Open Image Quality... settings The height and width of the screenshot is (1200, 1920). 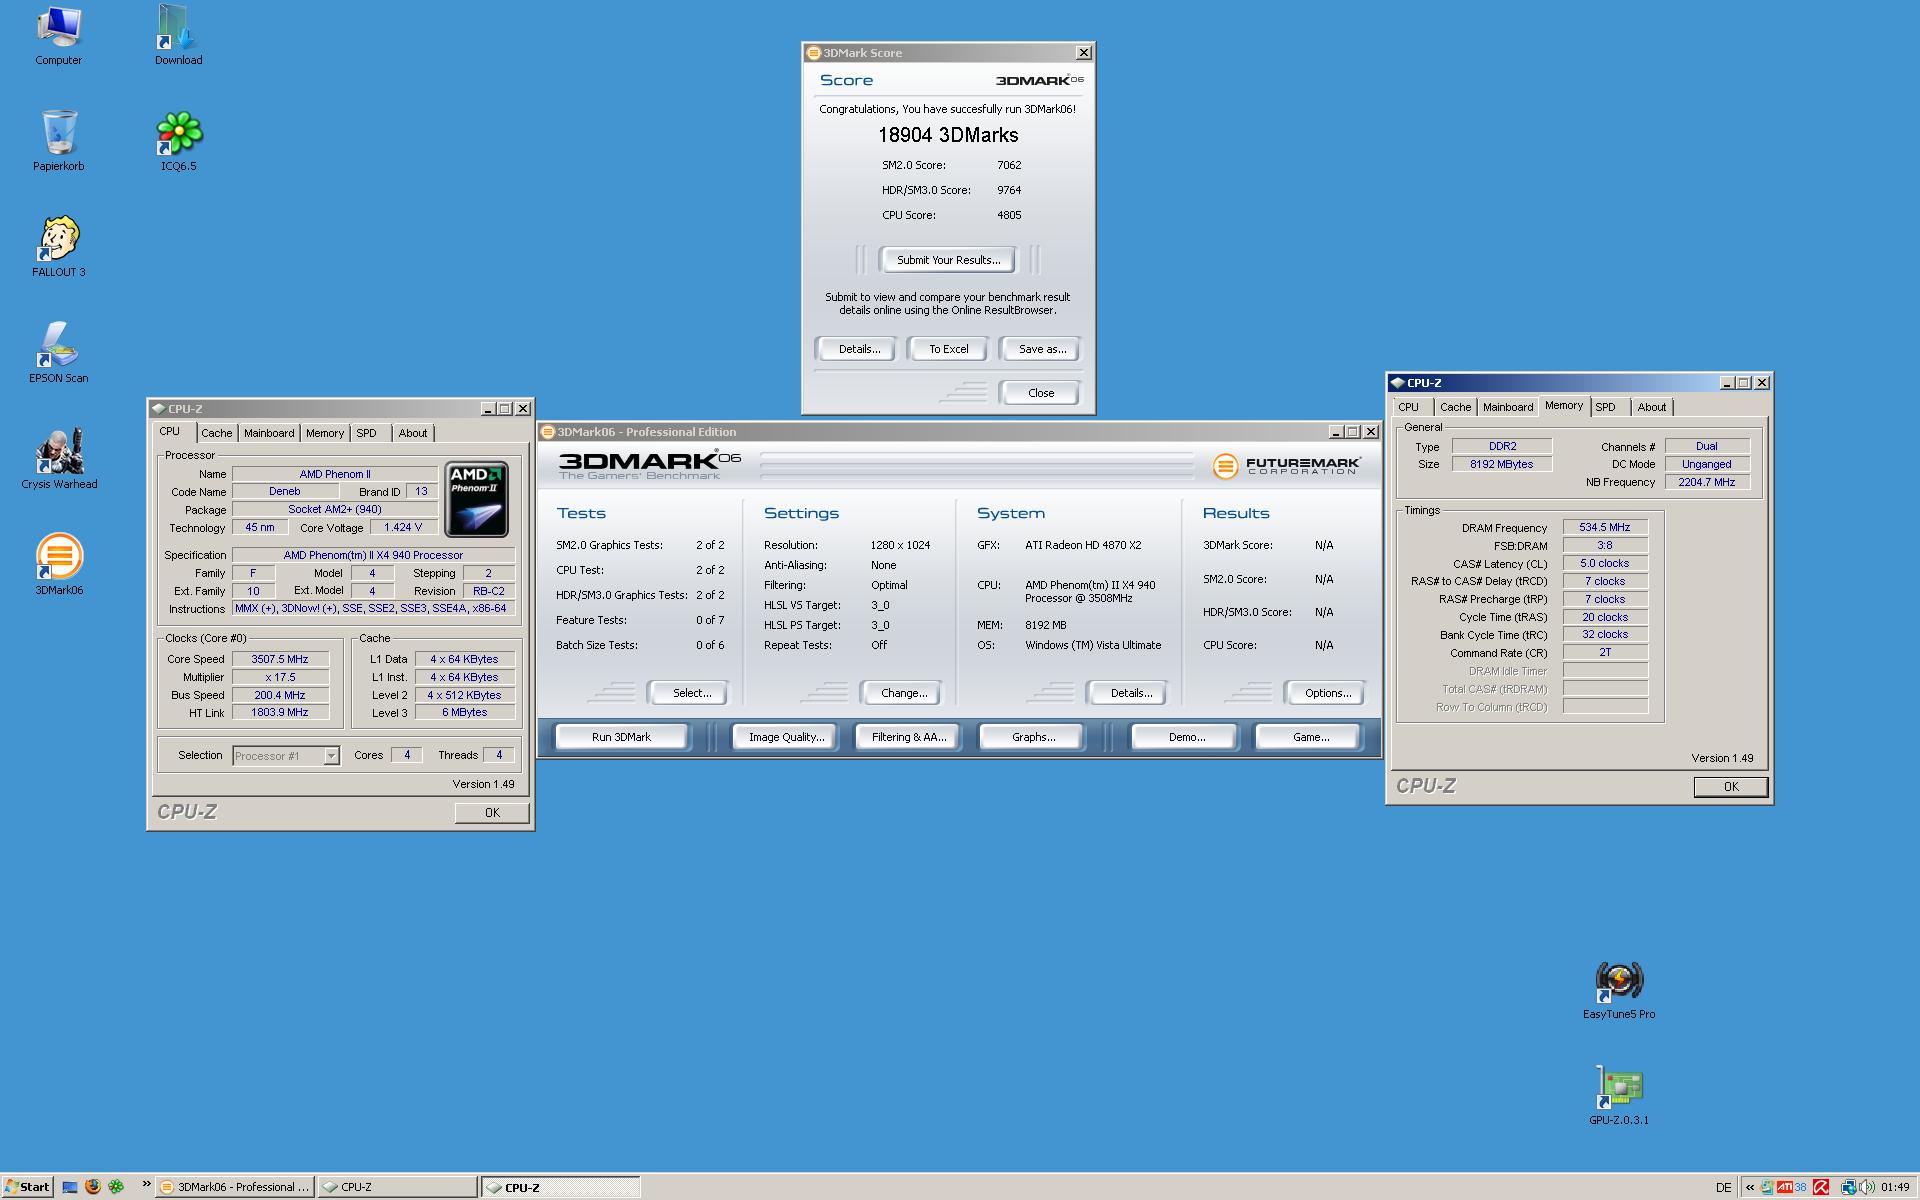(x=786, y=737)
